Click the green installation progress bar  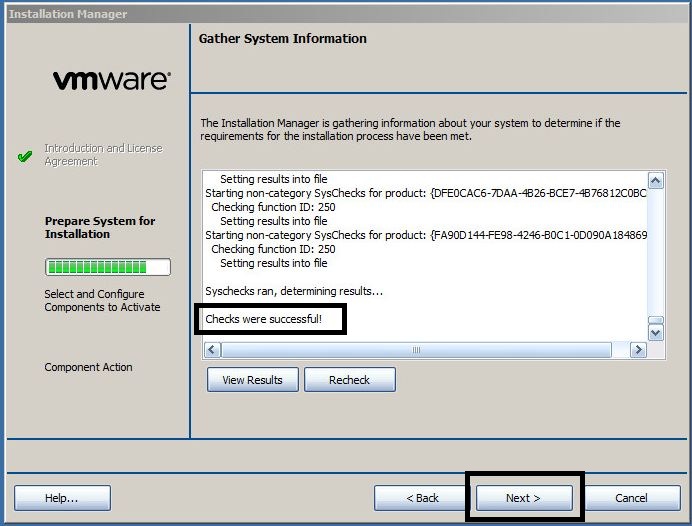(x=107, y=267)
